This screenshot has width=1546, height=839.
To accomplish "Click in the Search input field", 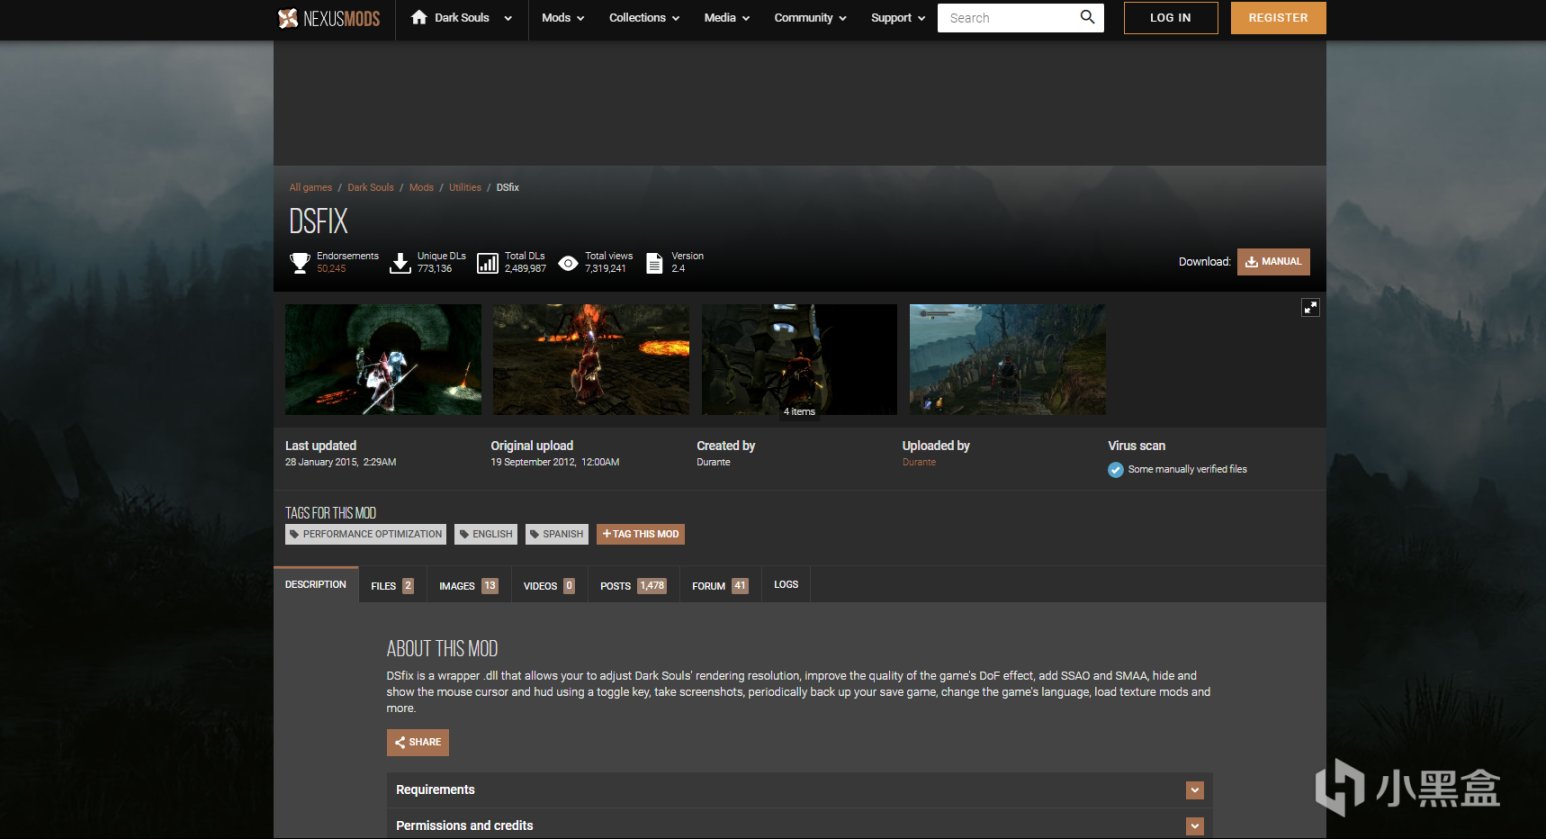I will [1008, 18].
